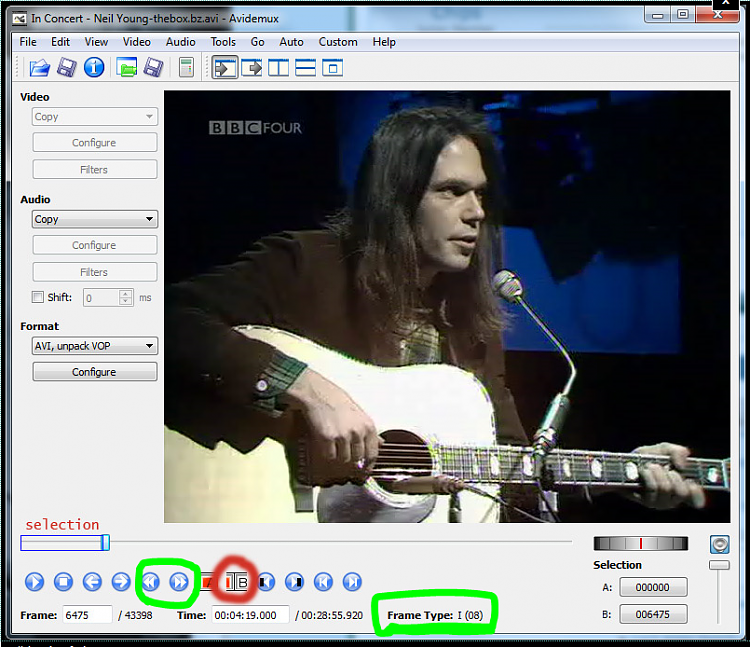Open the Tools menu

223,42
